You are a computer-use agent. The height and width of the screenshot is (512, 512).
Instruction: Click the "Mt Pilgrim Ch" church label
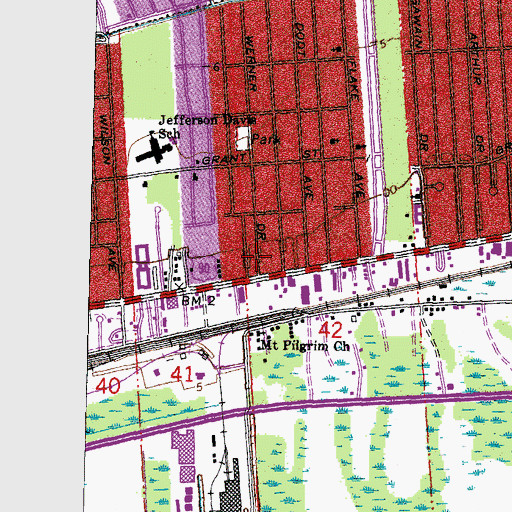click(305, 346)
